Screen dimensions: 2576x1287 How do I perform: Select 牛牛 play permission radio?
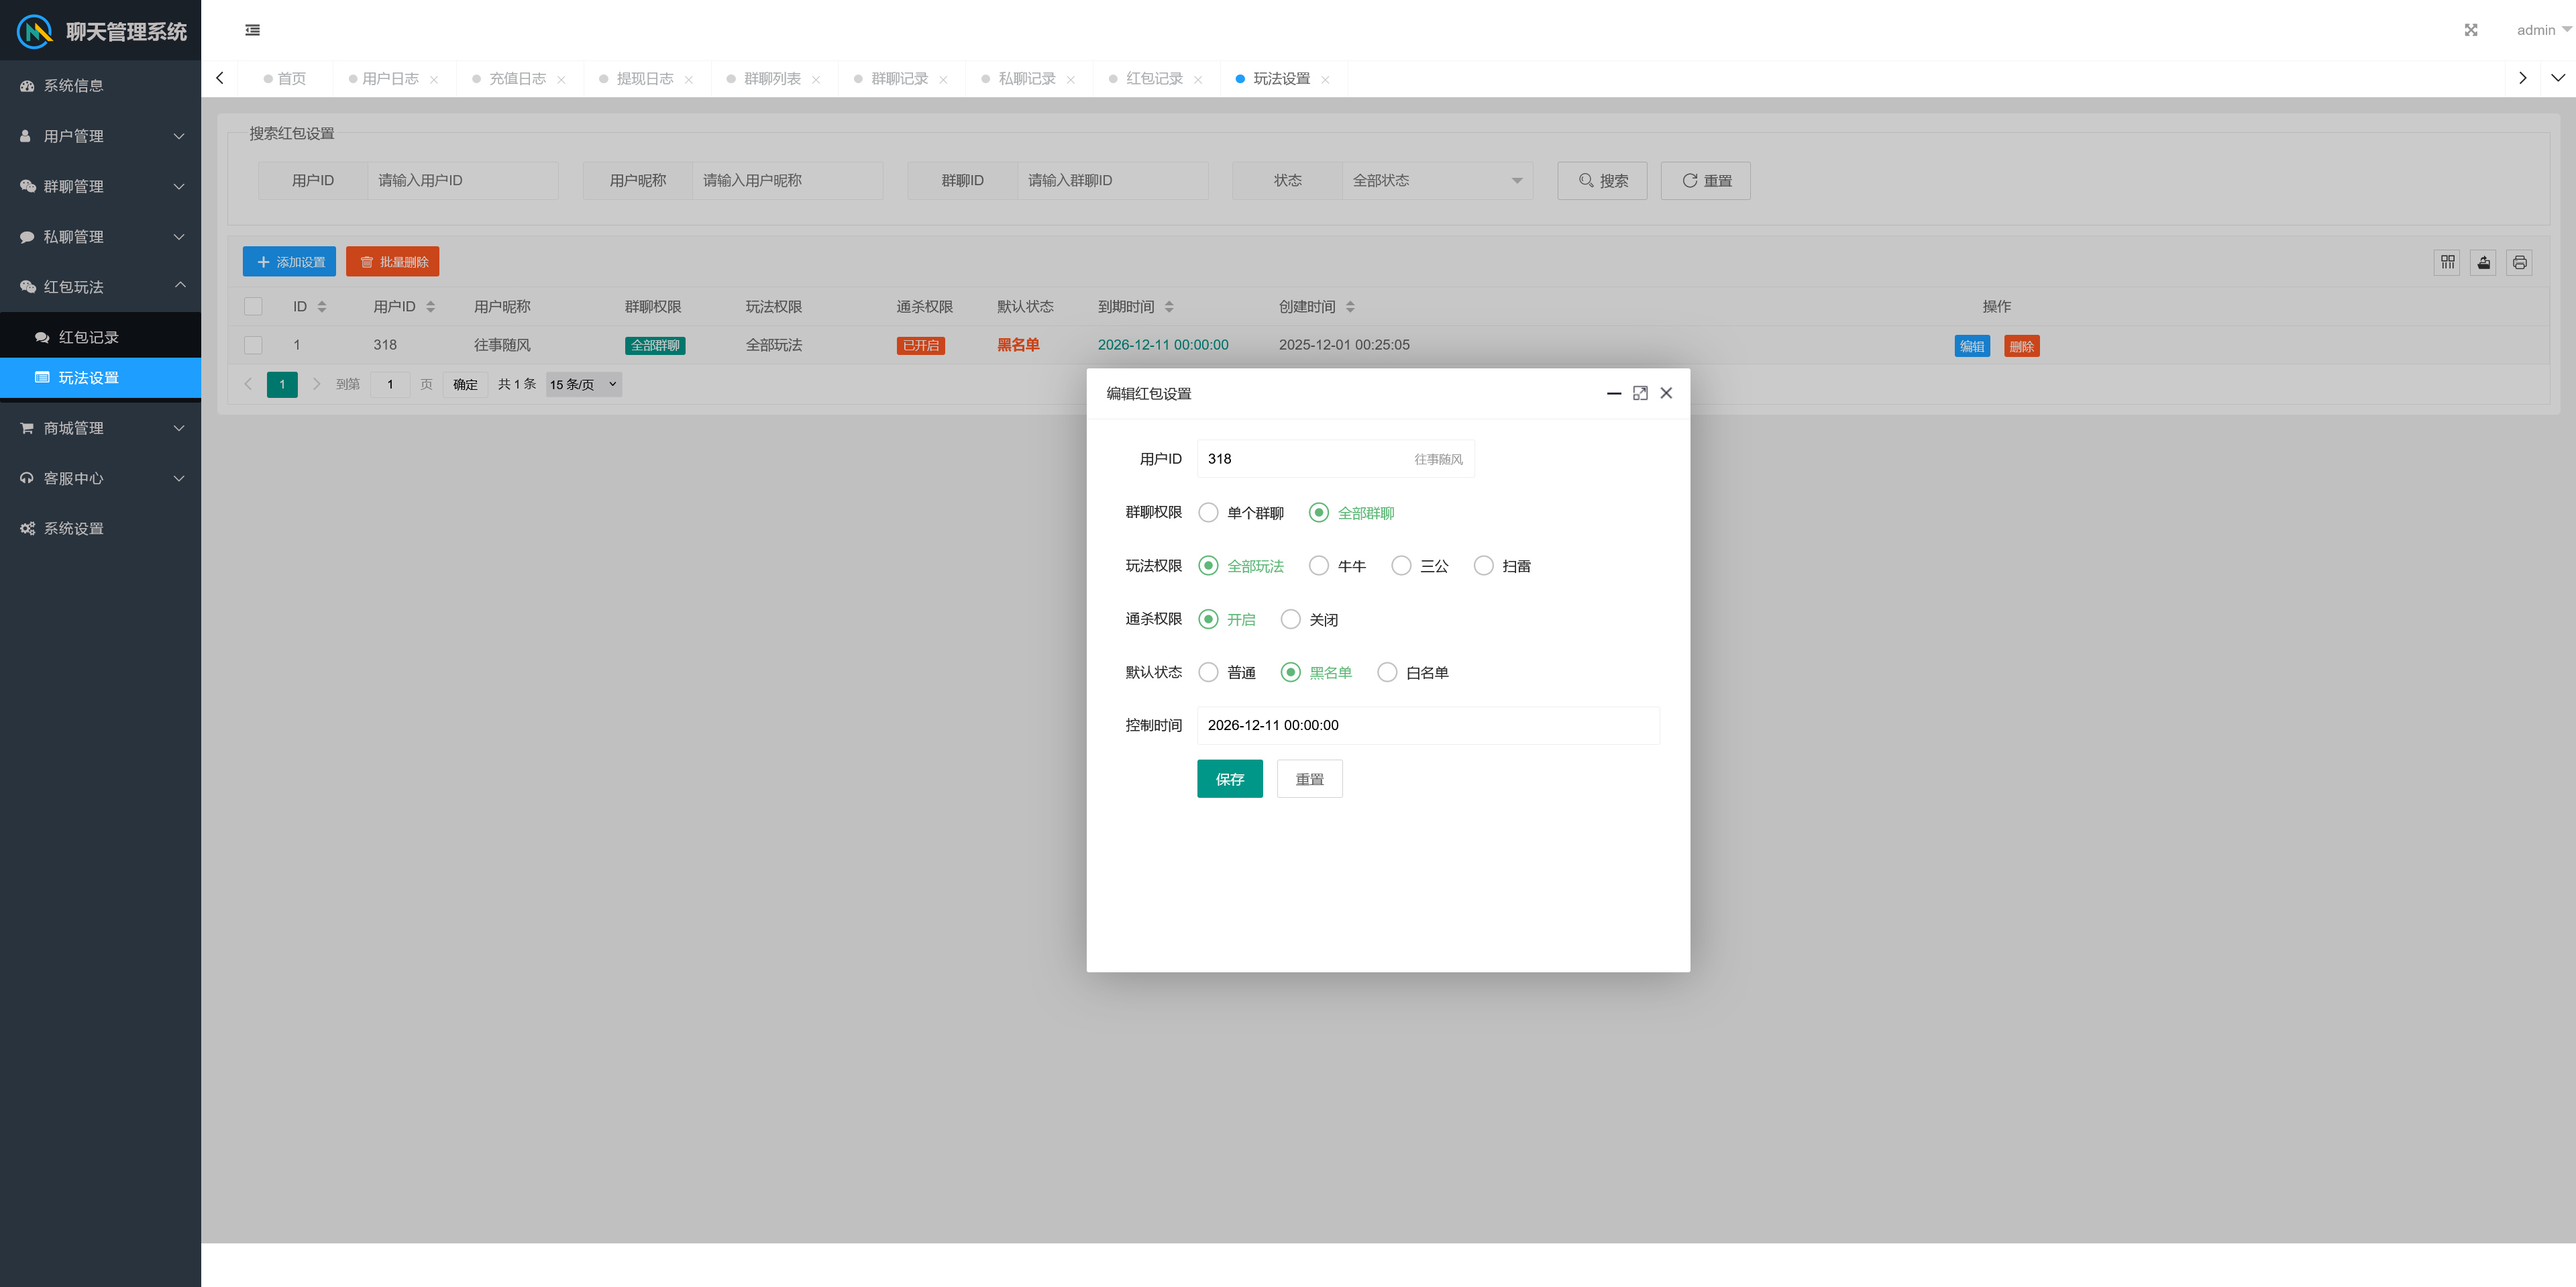point(1319,566)
